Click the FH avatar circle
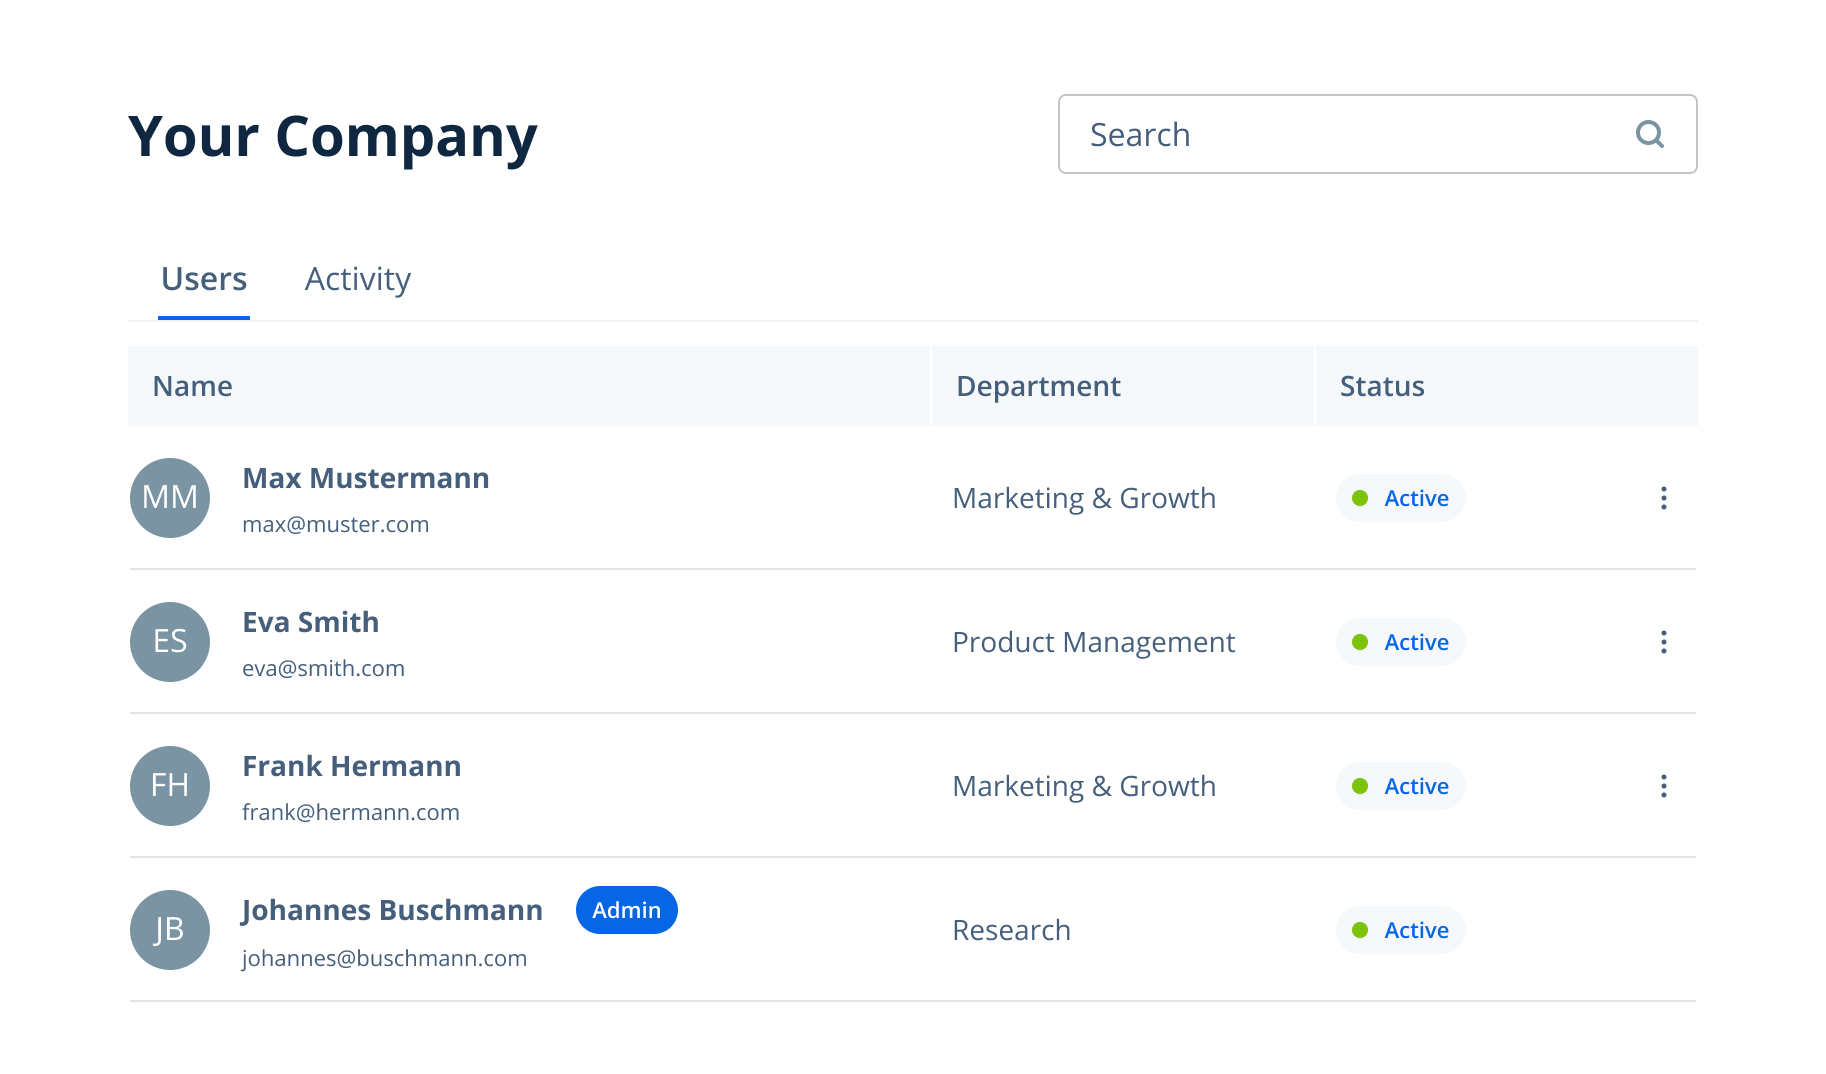Screen dimensions: 1826x1074 (x=170, y=786)
